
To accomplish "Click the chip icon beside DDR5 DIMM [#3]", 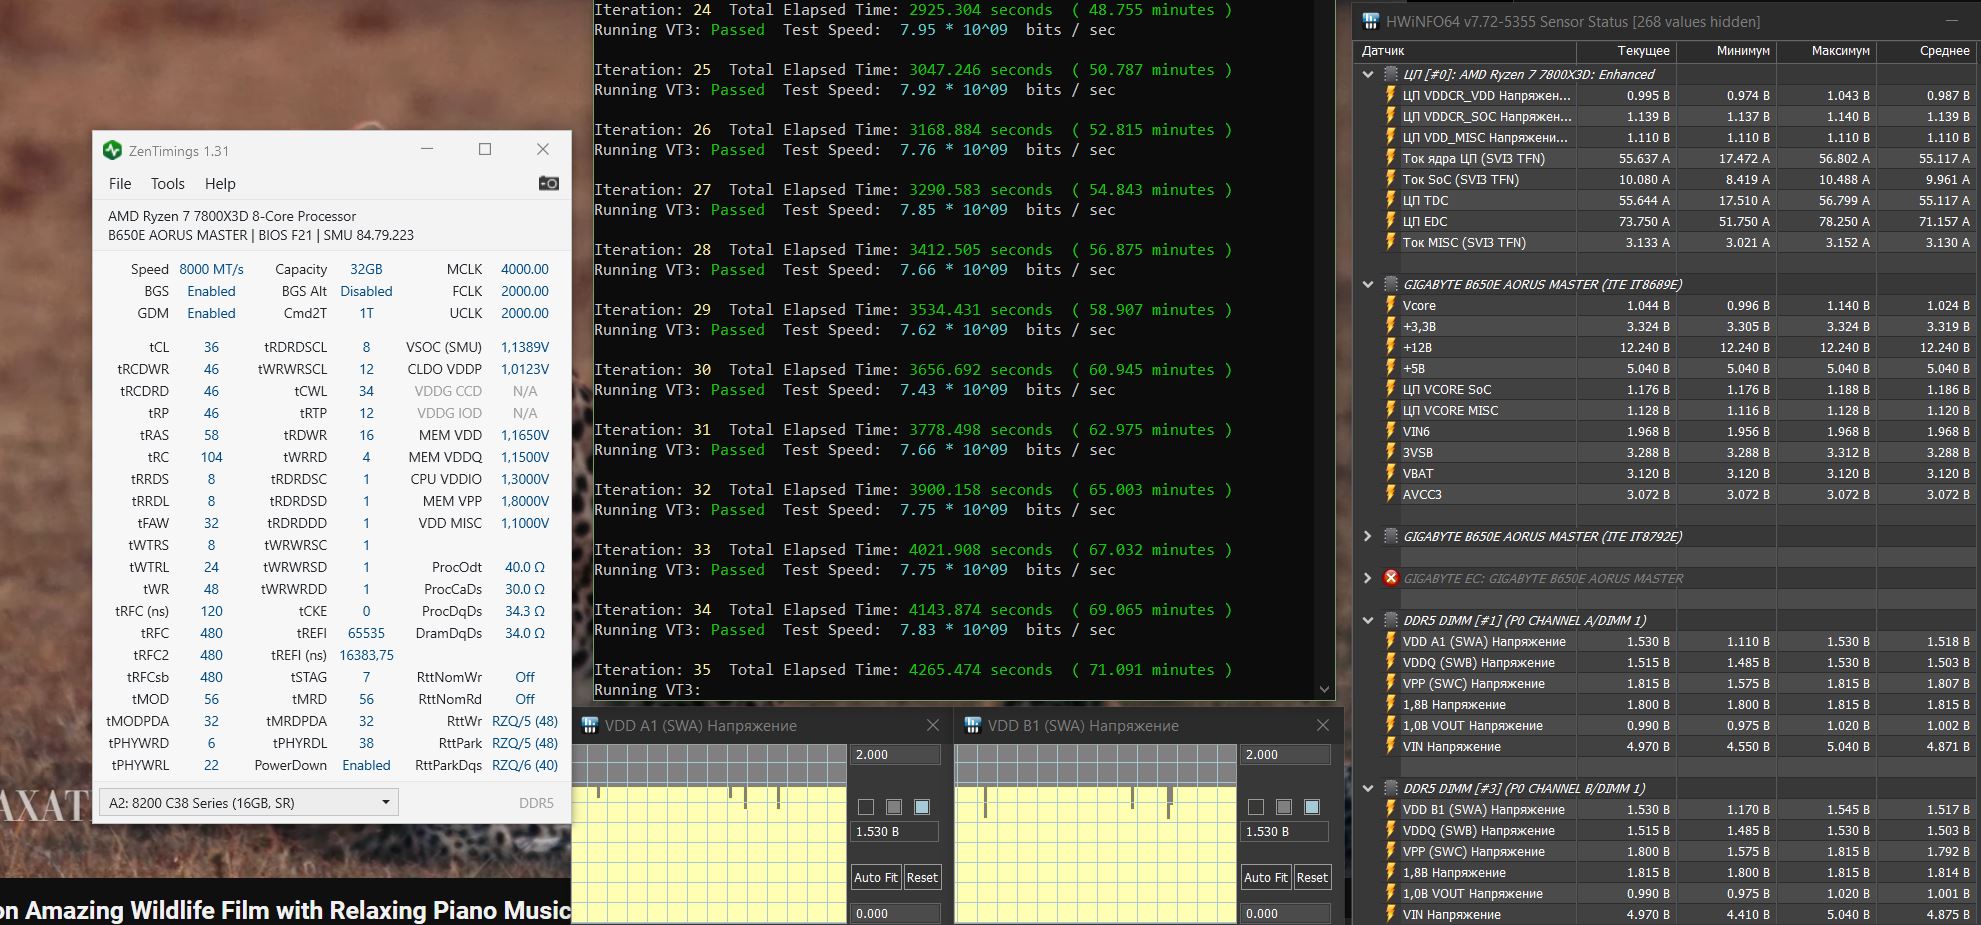I will click(x=1390, y=788).
